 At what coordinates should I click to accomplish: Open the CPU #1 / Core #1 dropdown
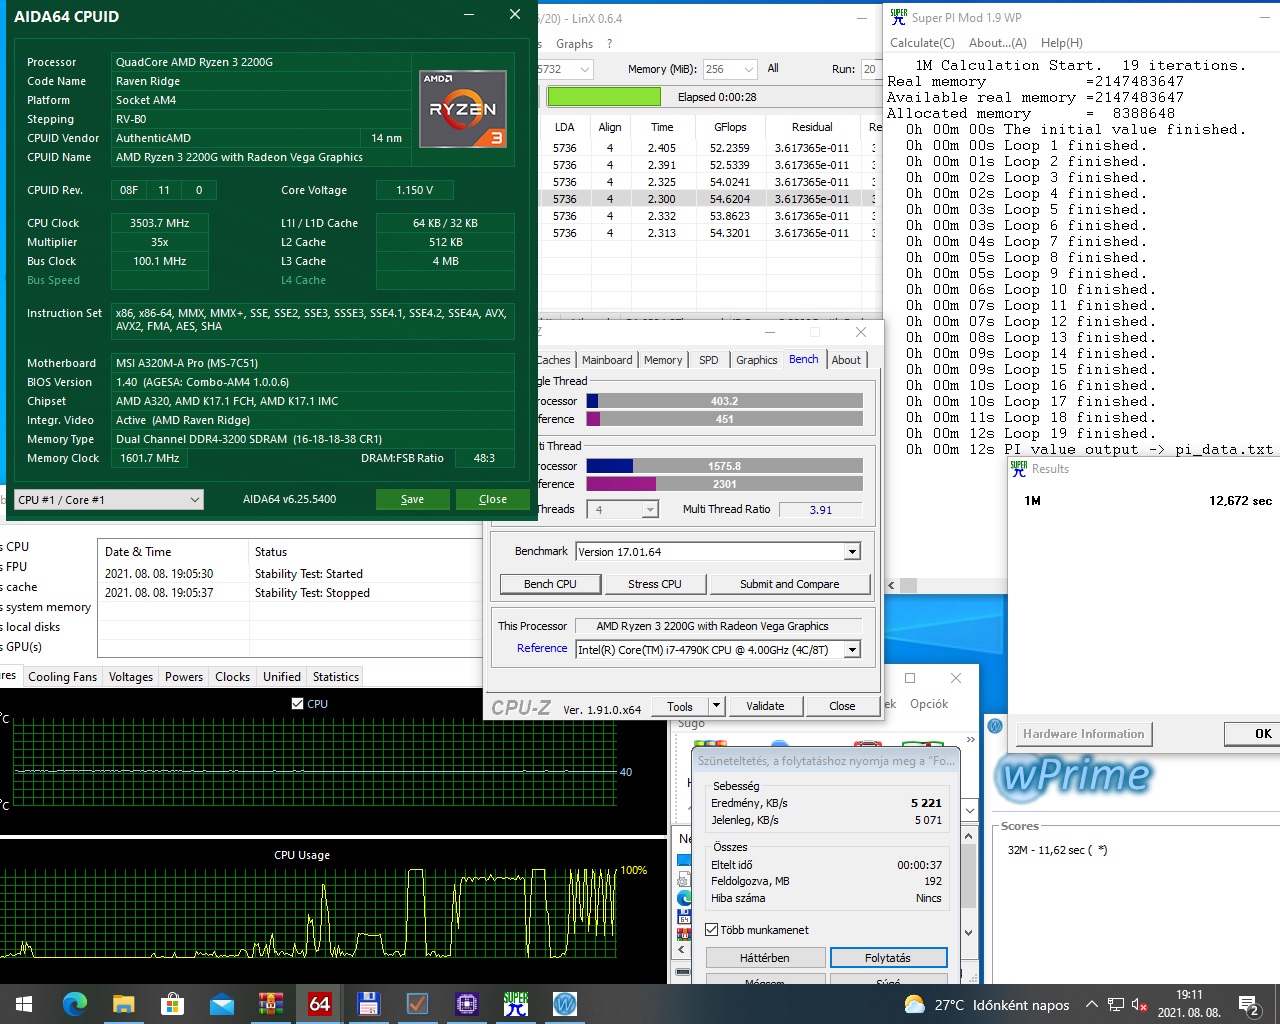tap(109, 499)
